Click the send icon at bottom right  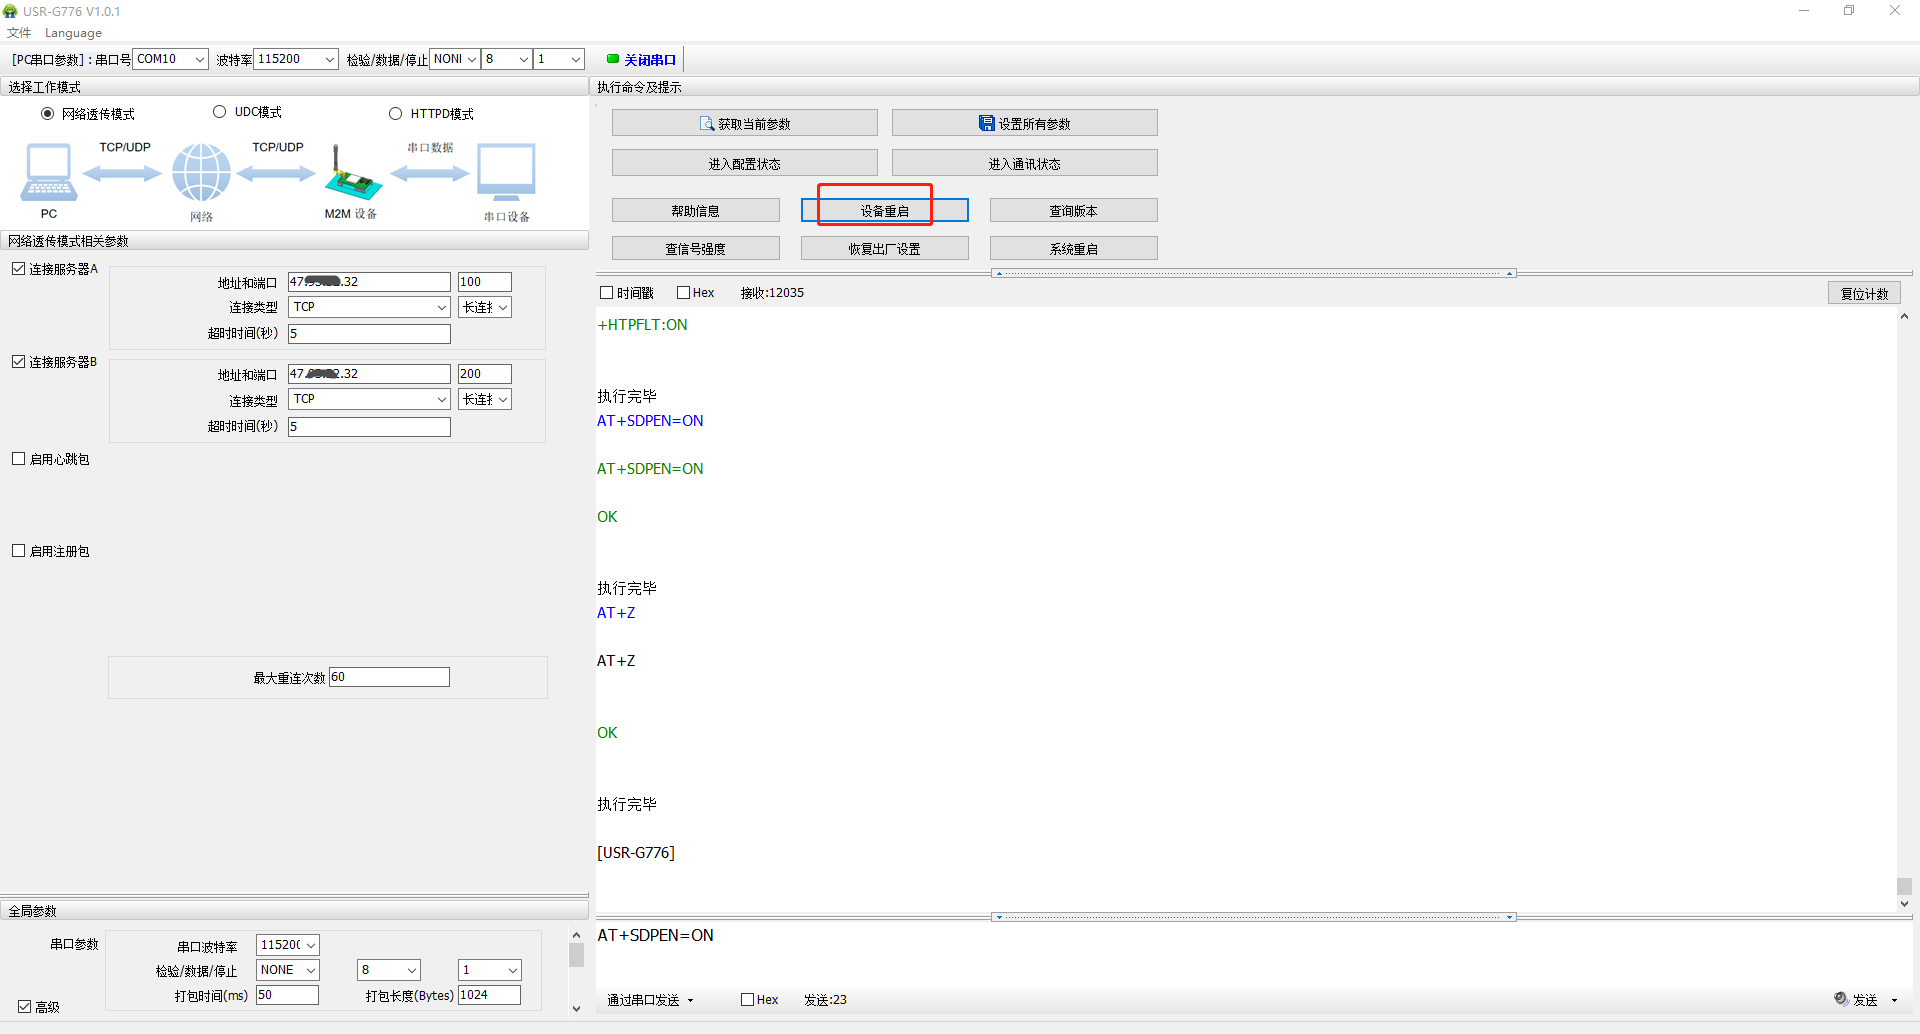1841,999
